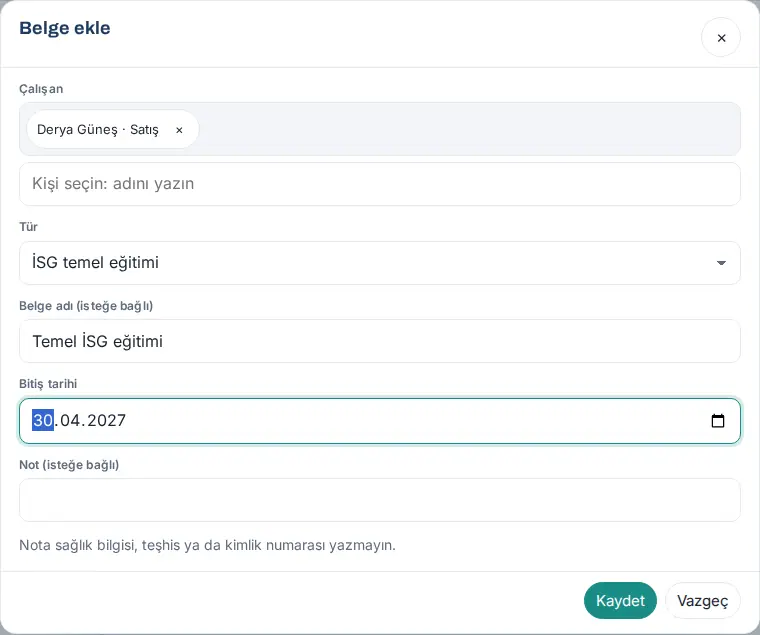Open the calendar picker icon
Image resolution: width=760 pixels, height=635 pixels.
pyautogui.click(x=718, y=421)
